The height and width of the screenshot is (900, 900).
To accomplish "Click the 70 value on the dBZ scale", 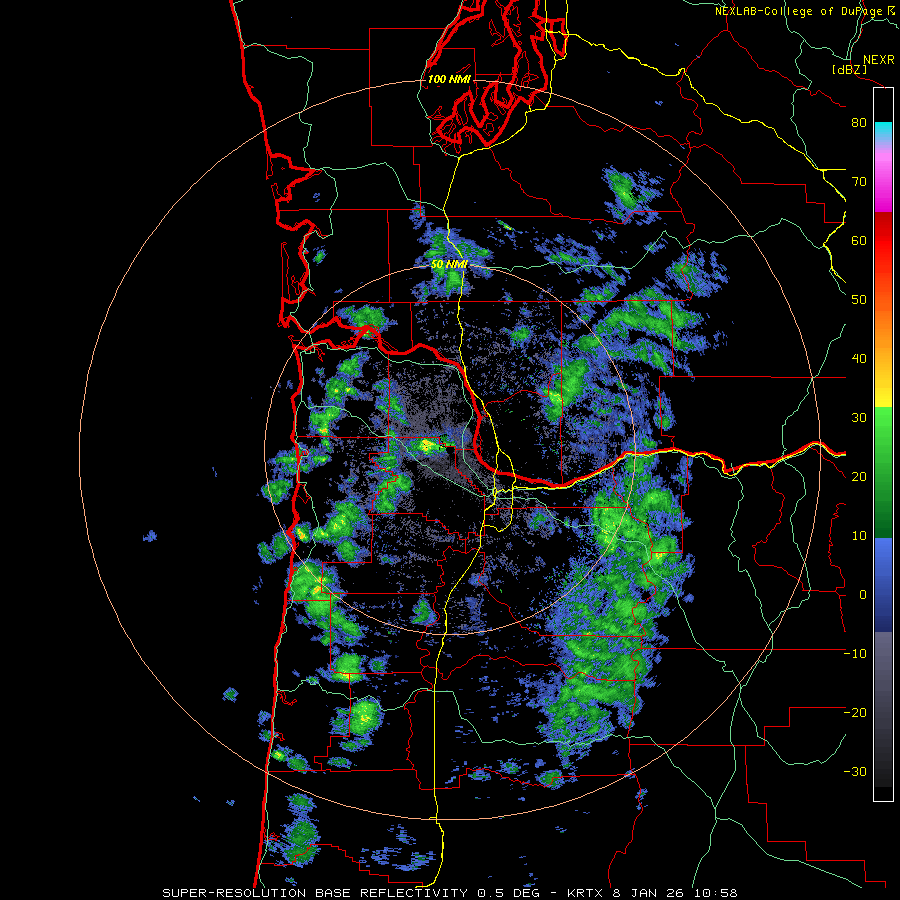I will 859,182.
